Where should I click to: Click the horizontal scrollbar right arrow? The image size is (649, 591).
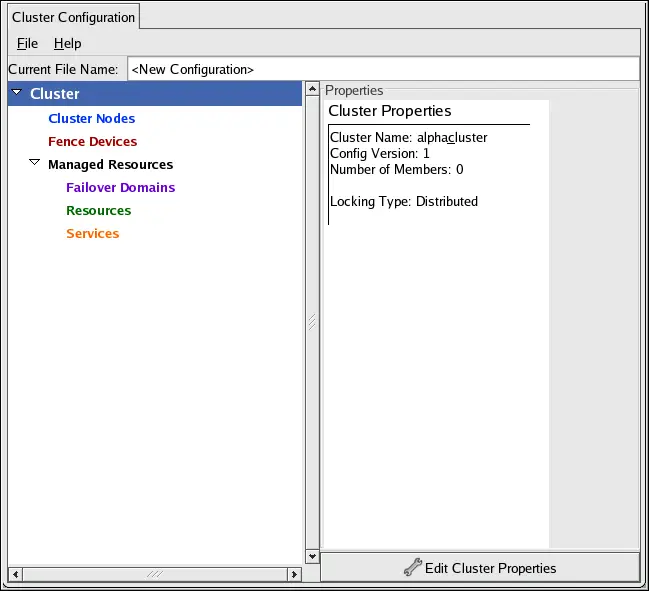tap(294, 574)
